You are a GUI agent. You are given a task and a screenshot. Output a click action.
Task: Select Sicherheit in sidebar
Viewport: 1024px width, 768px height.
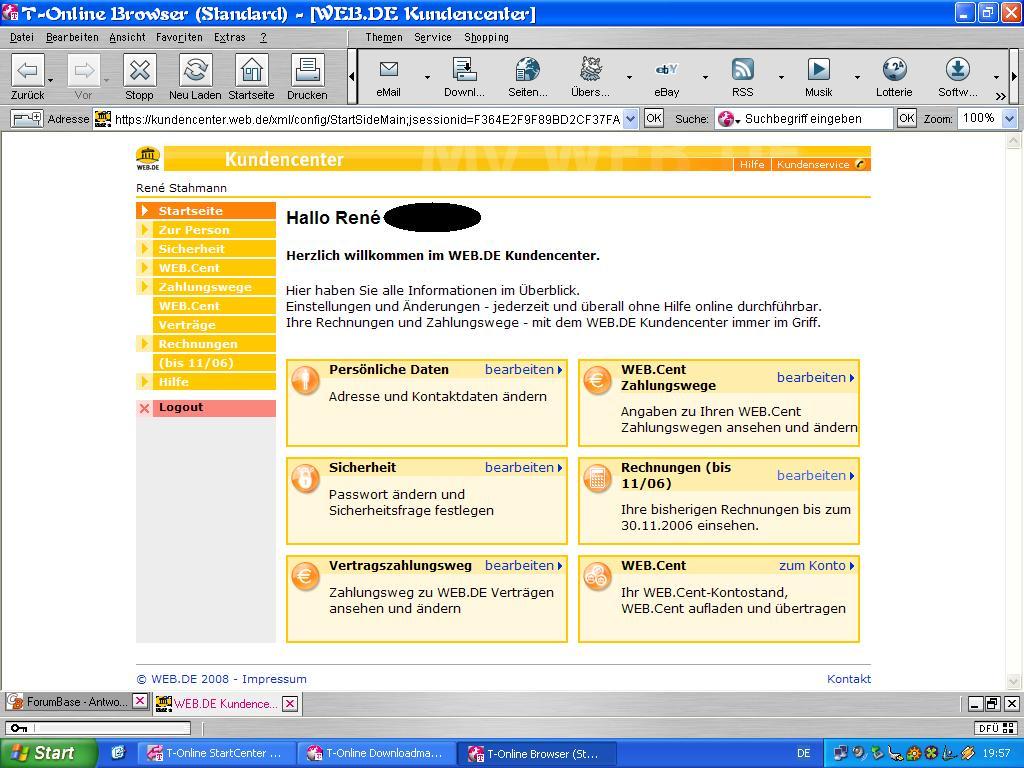point(206,249)
